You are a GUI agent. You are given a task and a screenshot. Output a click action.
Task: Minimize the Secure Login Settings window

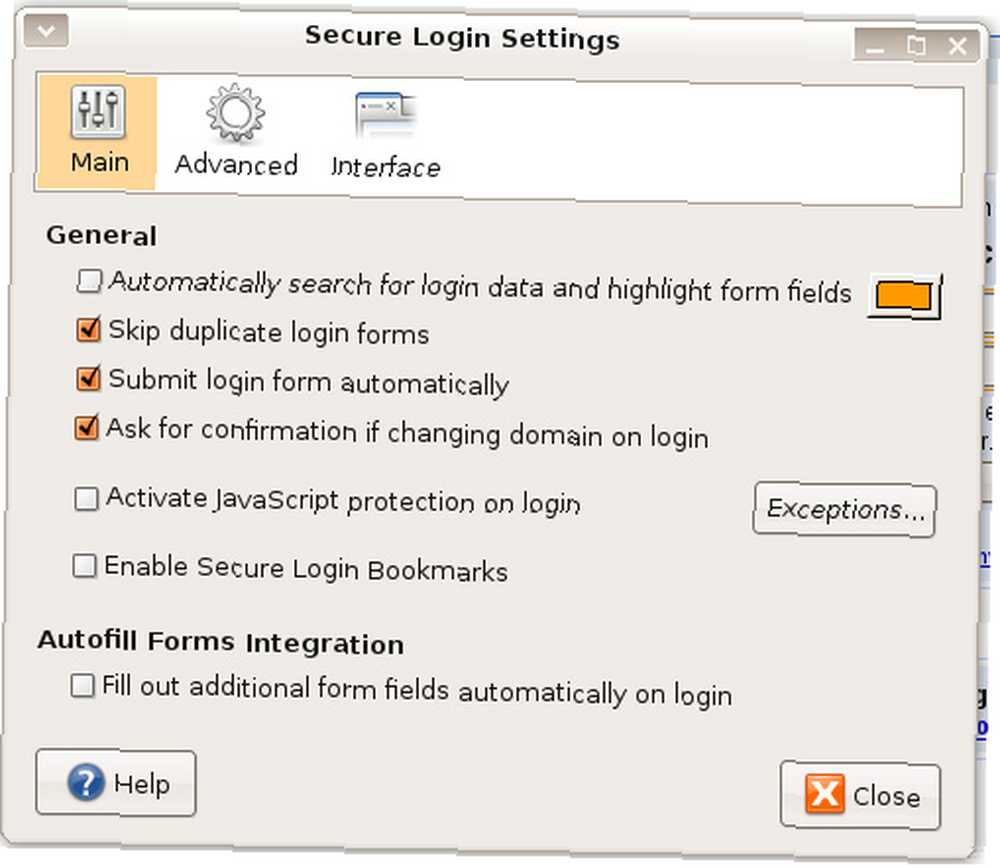point(875,46)
